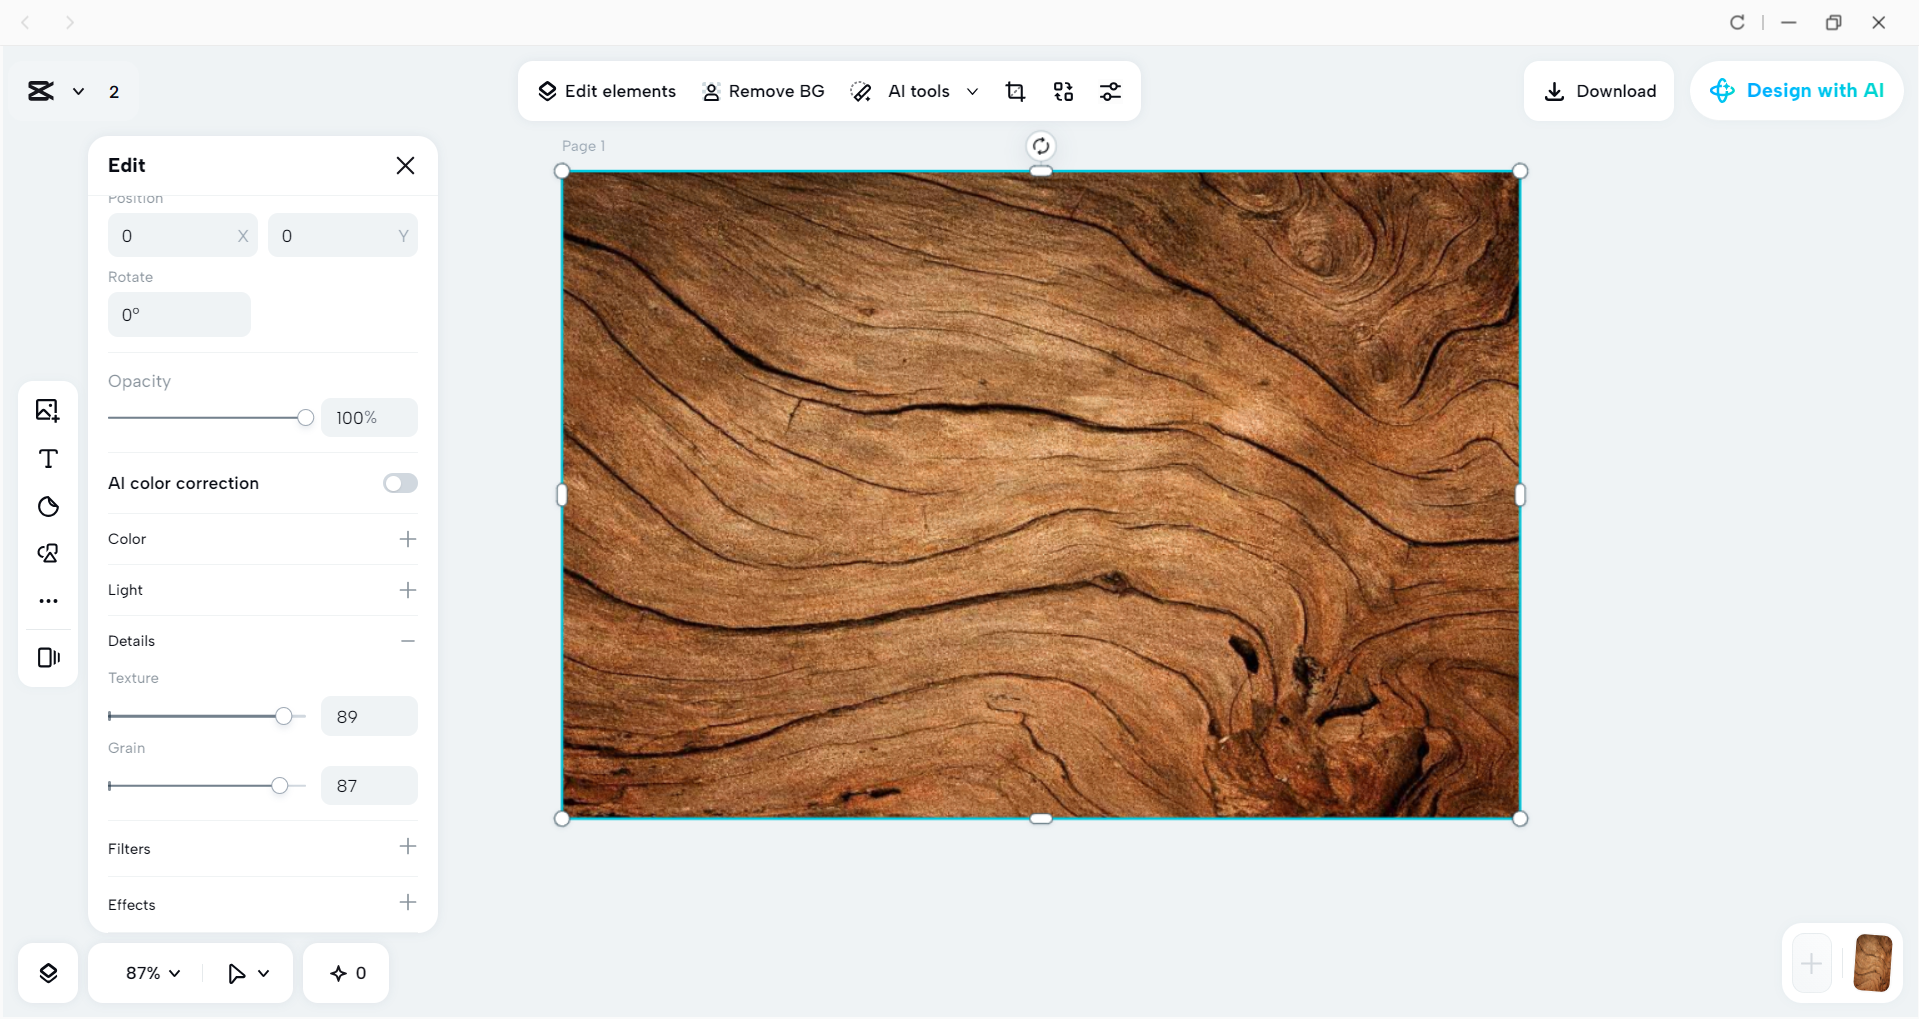Click the bottom edge middle handle of image
The image size is (1919, 1019).
pyautogui.click(x=1041, y=819)
